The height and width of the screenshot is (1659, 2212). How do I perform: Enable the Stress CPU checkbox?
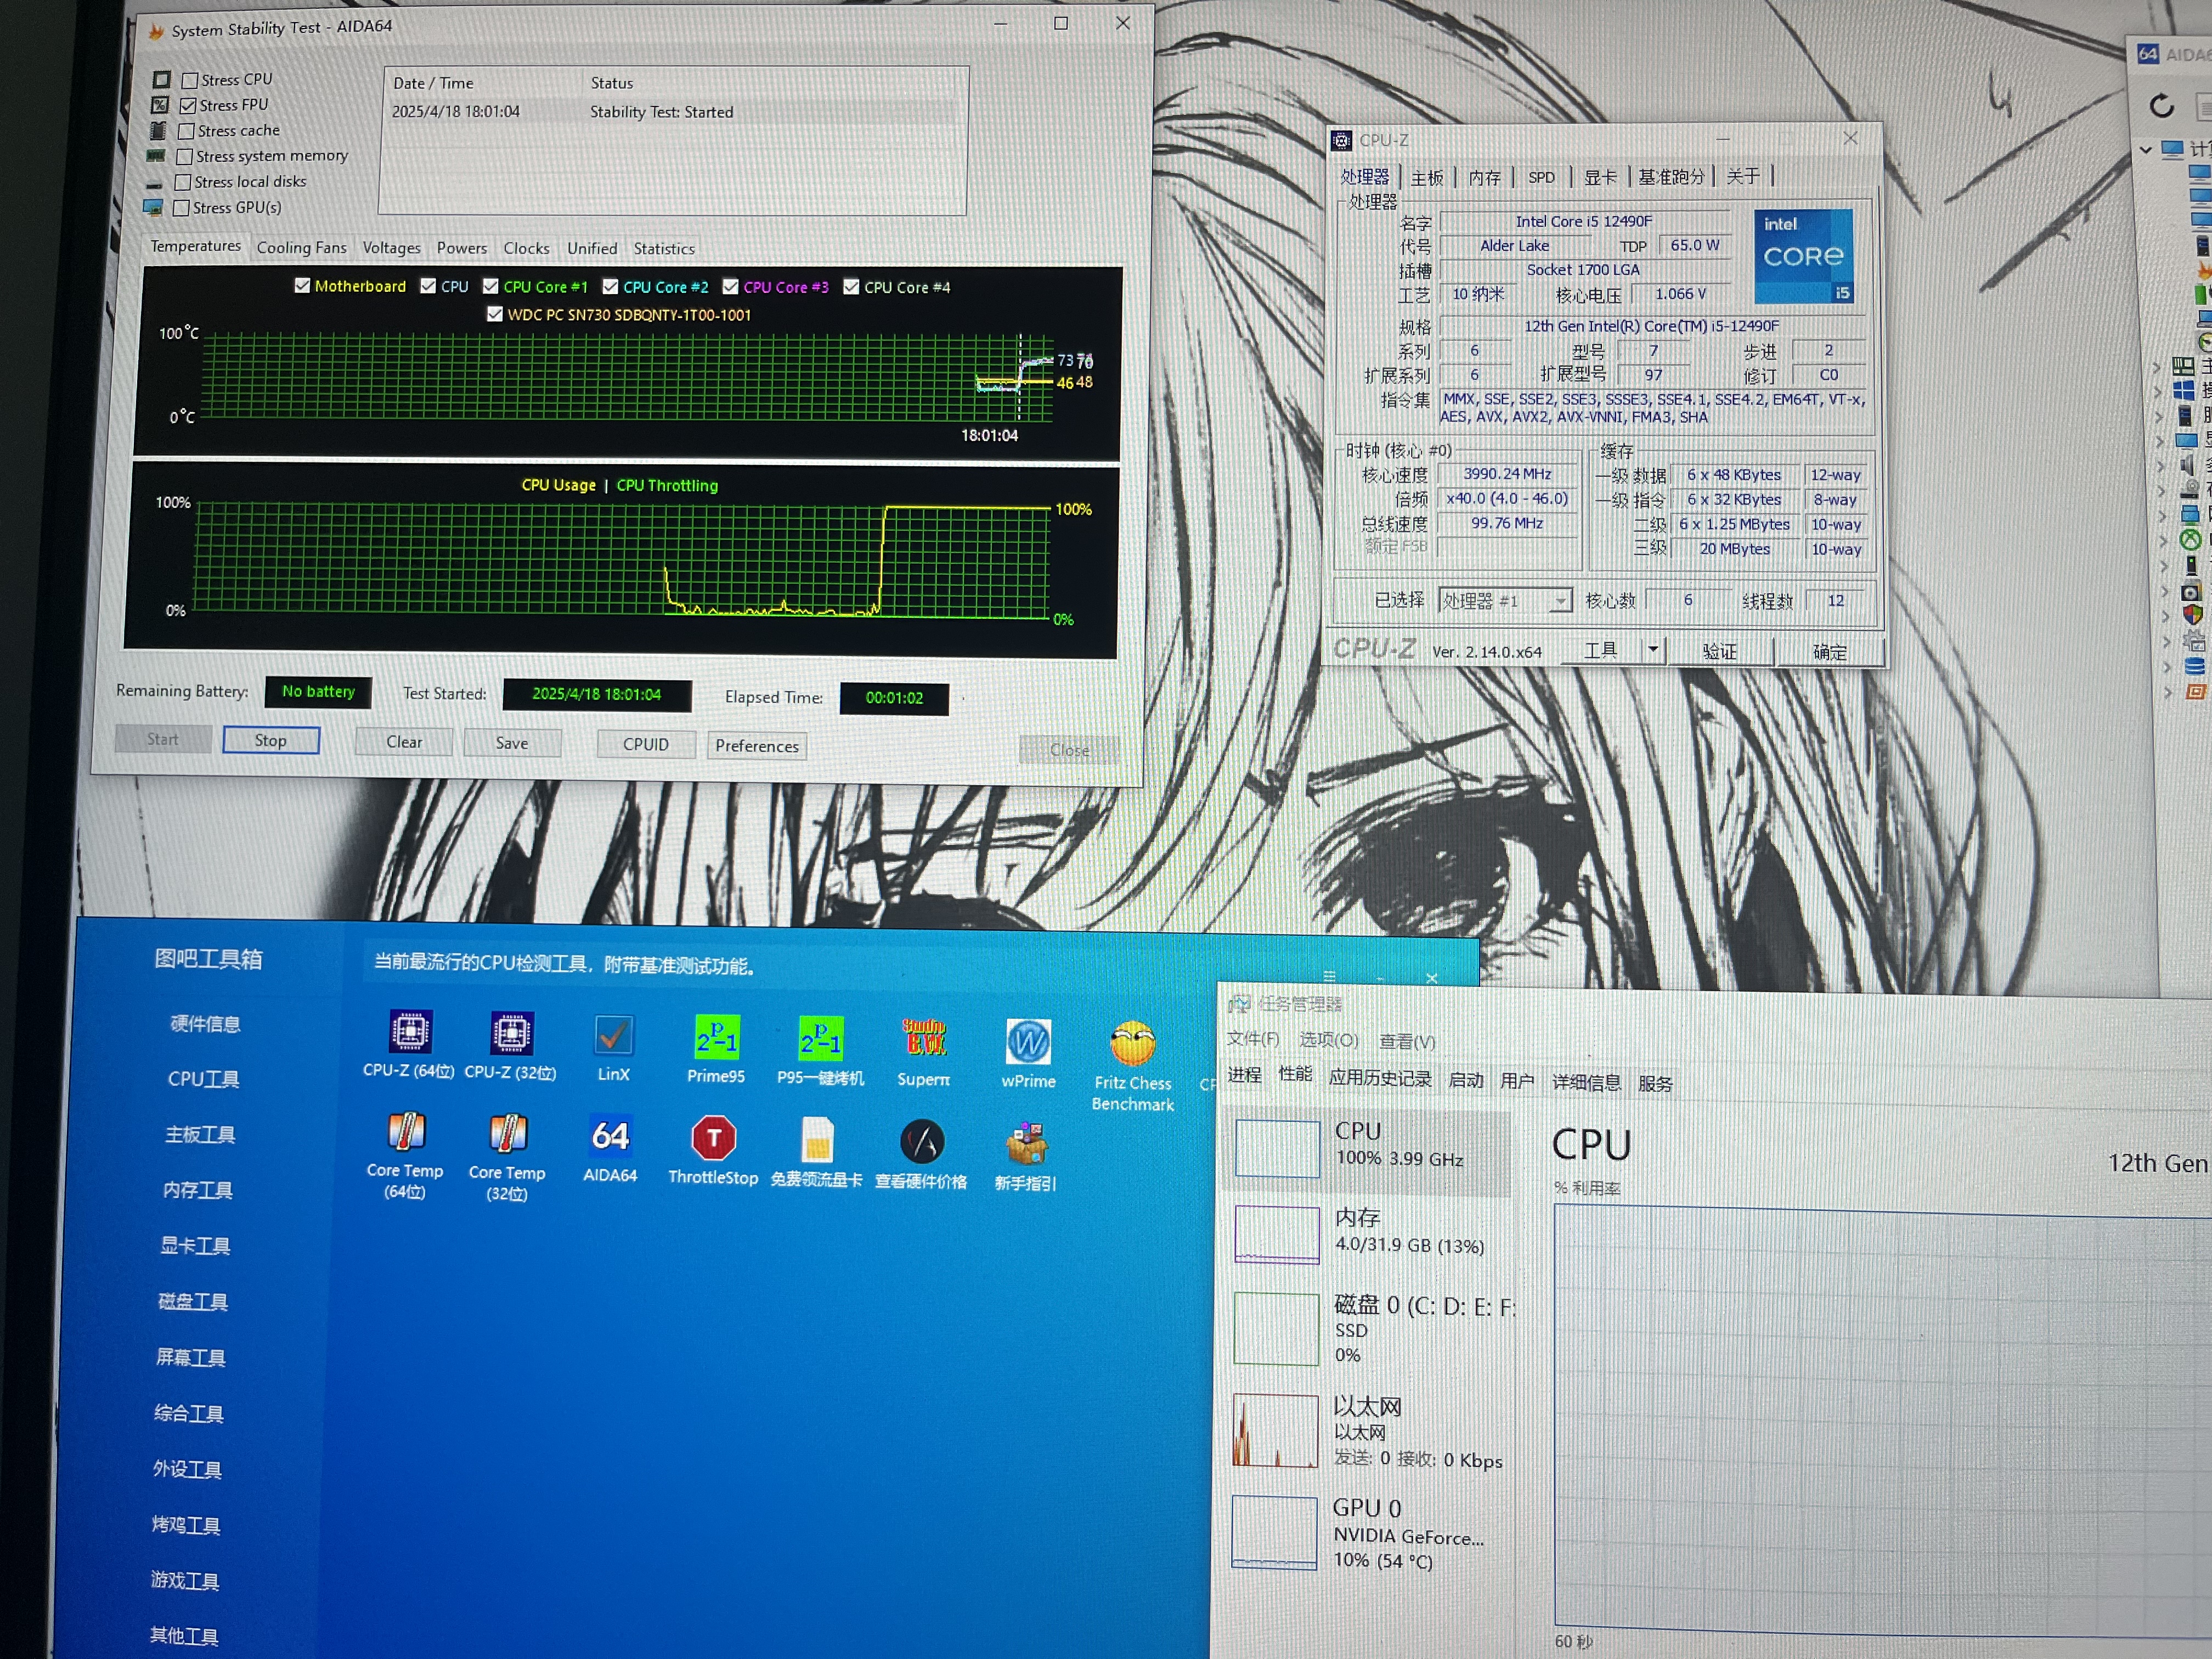pos(190,80)
